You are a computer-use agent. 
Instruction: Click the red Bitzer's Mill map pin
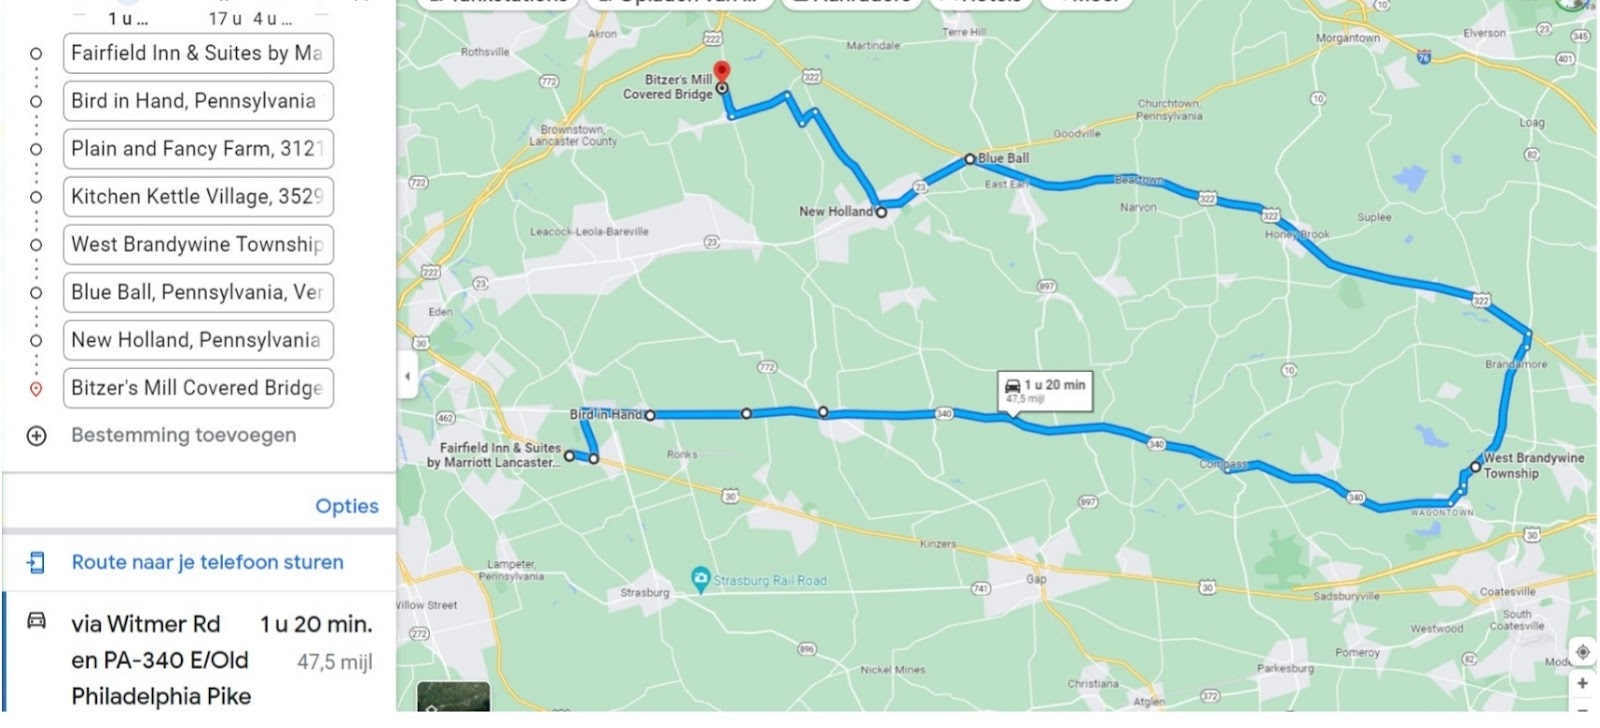pyautogui.click(x=722, y=73)
